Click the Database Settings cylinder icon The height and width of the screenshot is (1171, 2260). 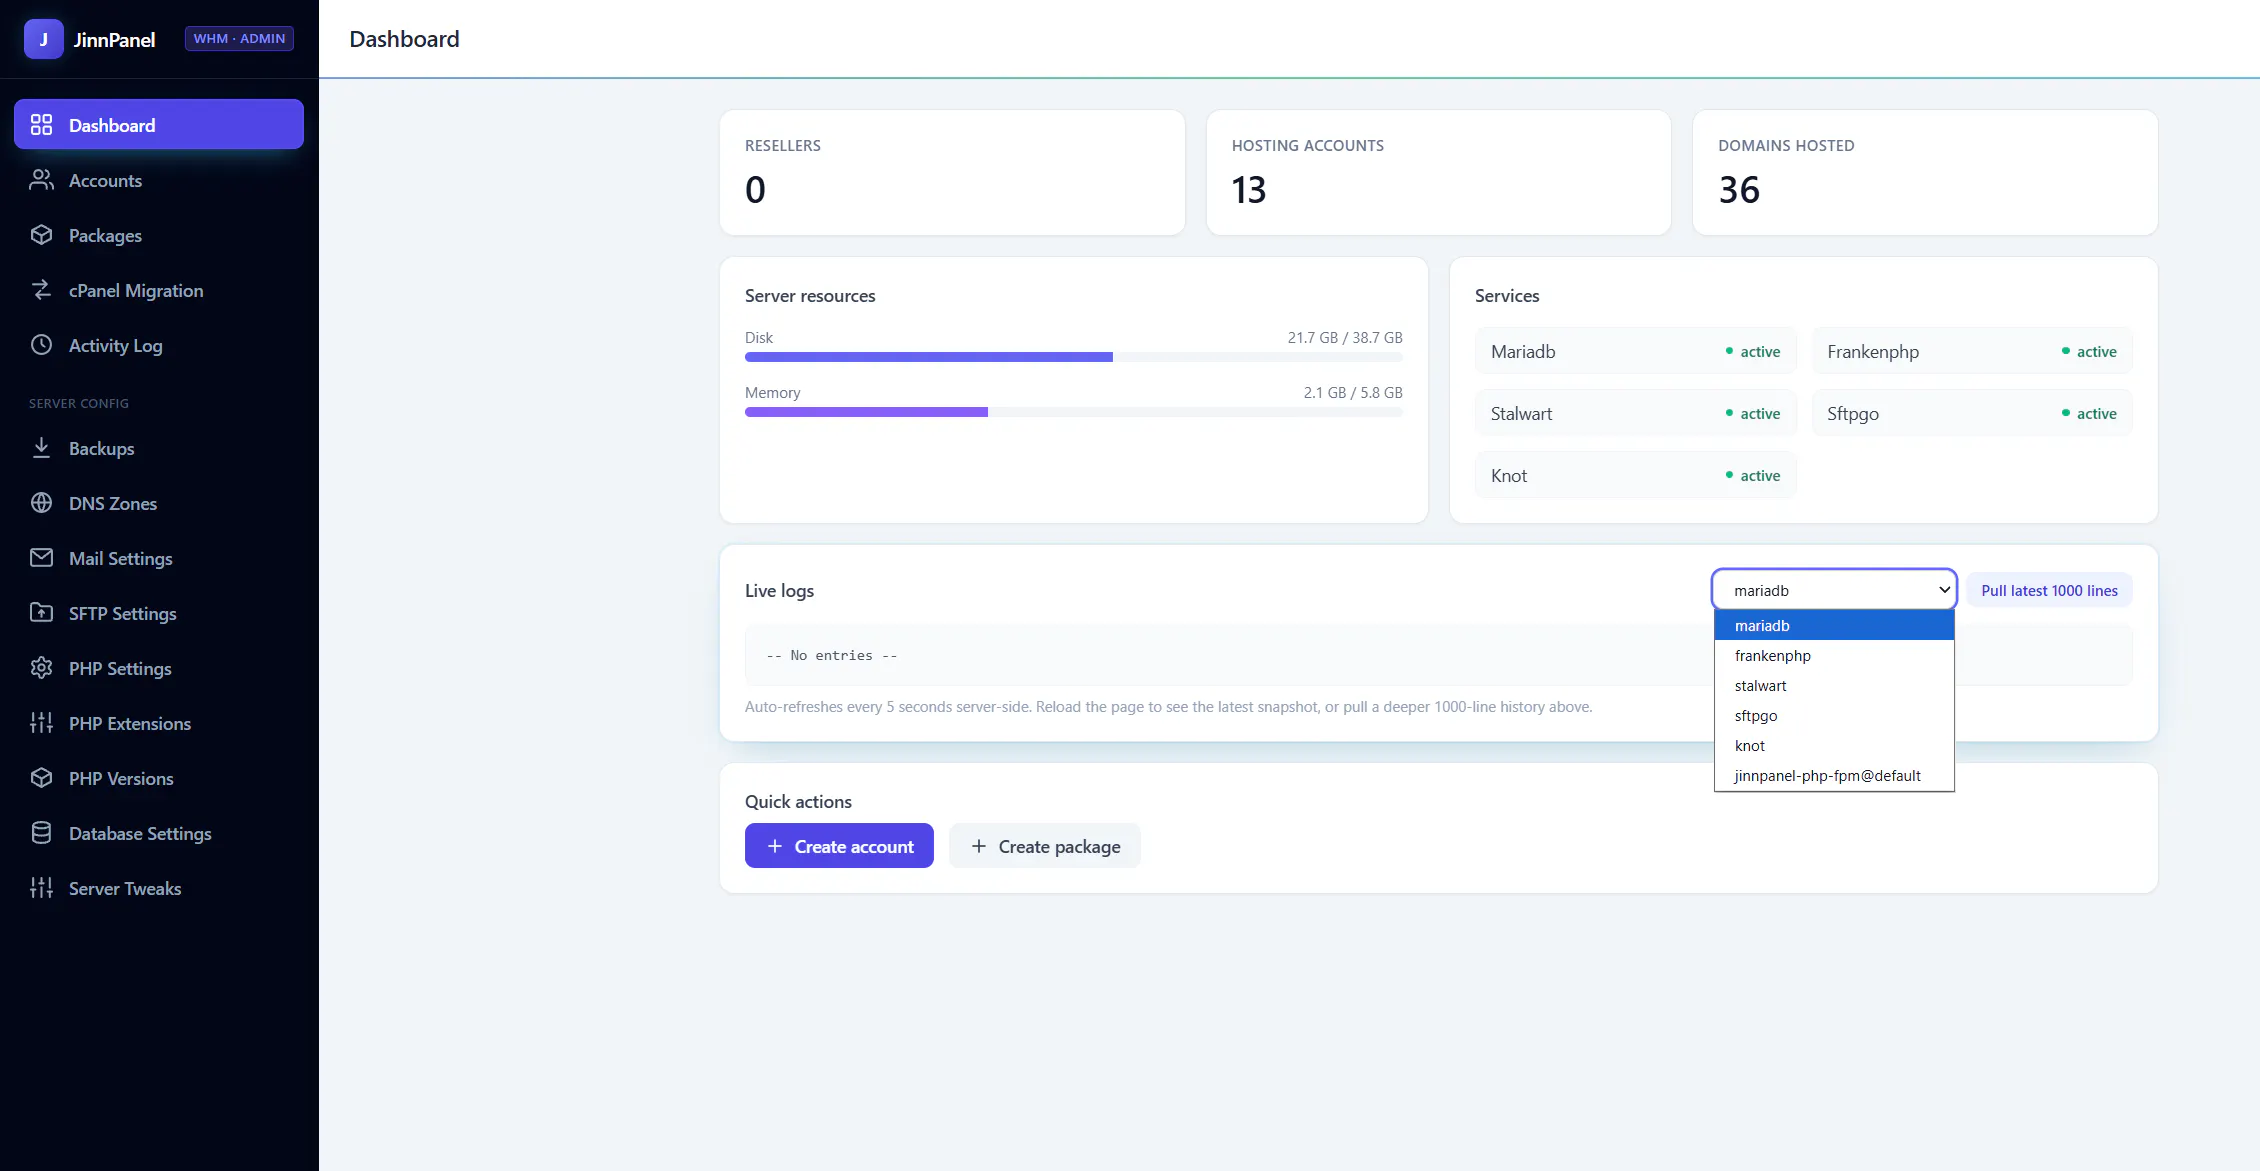click(41, 833)
